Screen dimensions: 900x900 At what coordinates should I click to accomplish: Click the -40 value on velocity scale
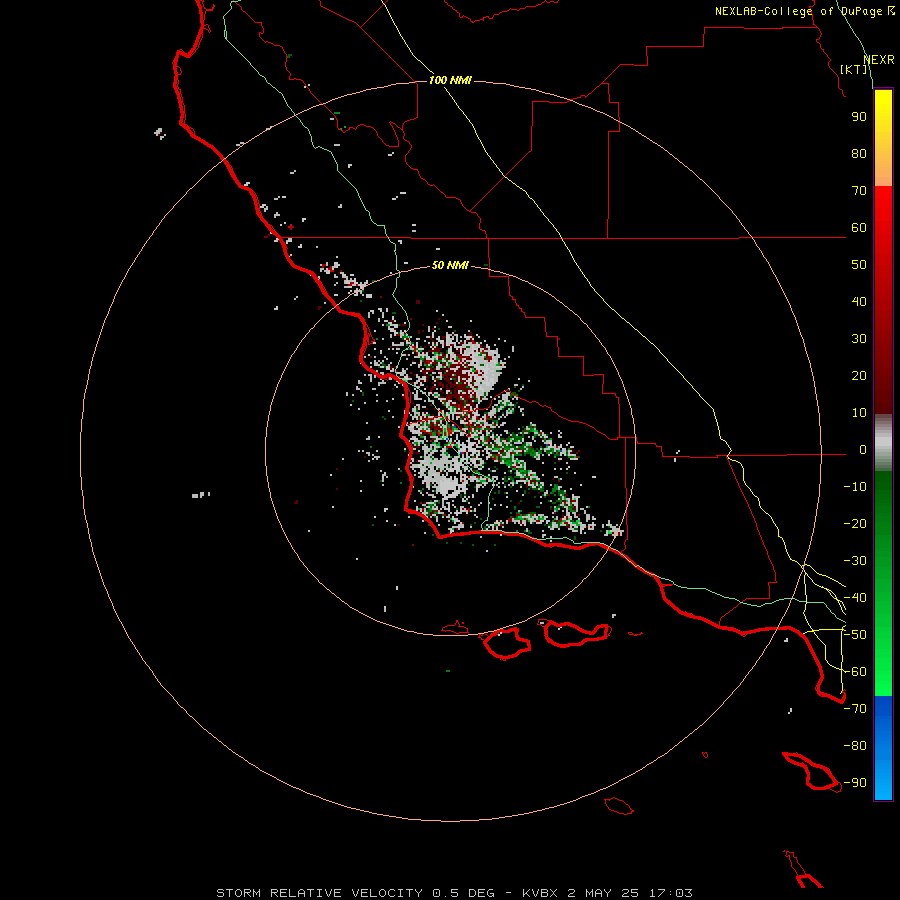pyautogui.click(x=855, y=598)
